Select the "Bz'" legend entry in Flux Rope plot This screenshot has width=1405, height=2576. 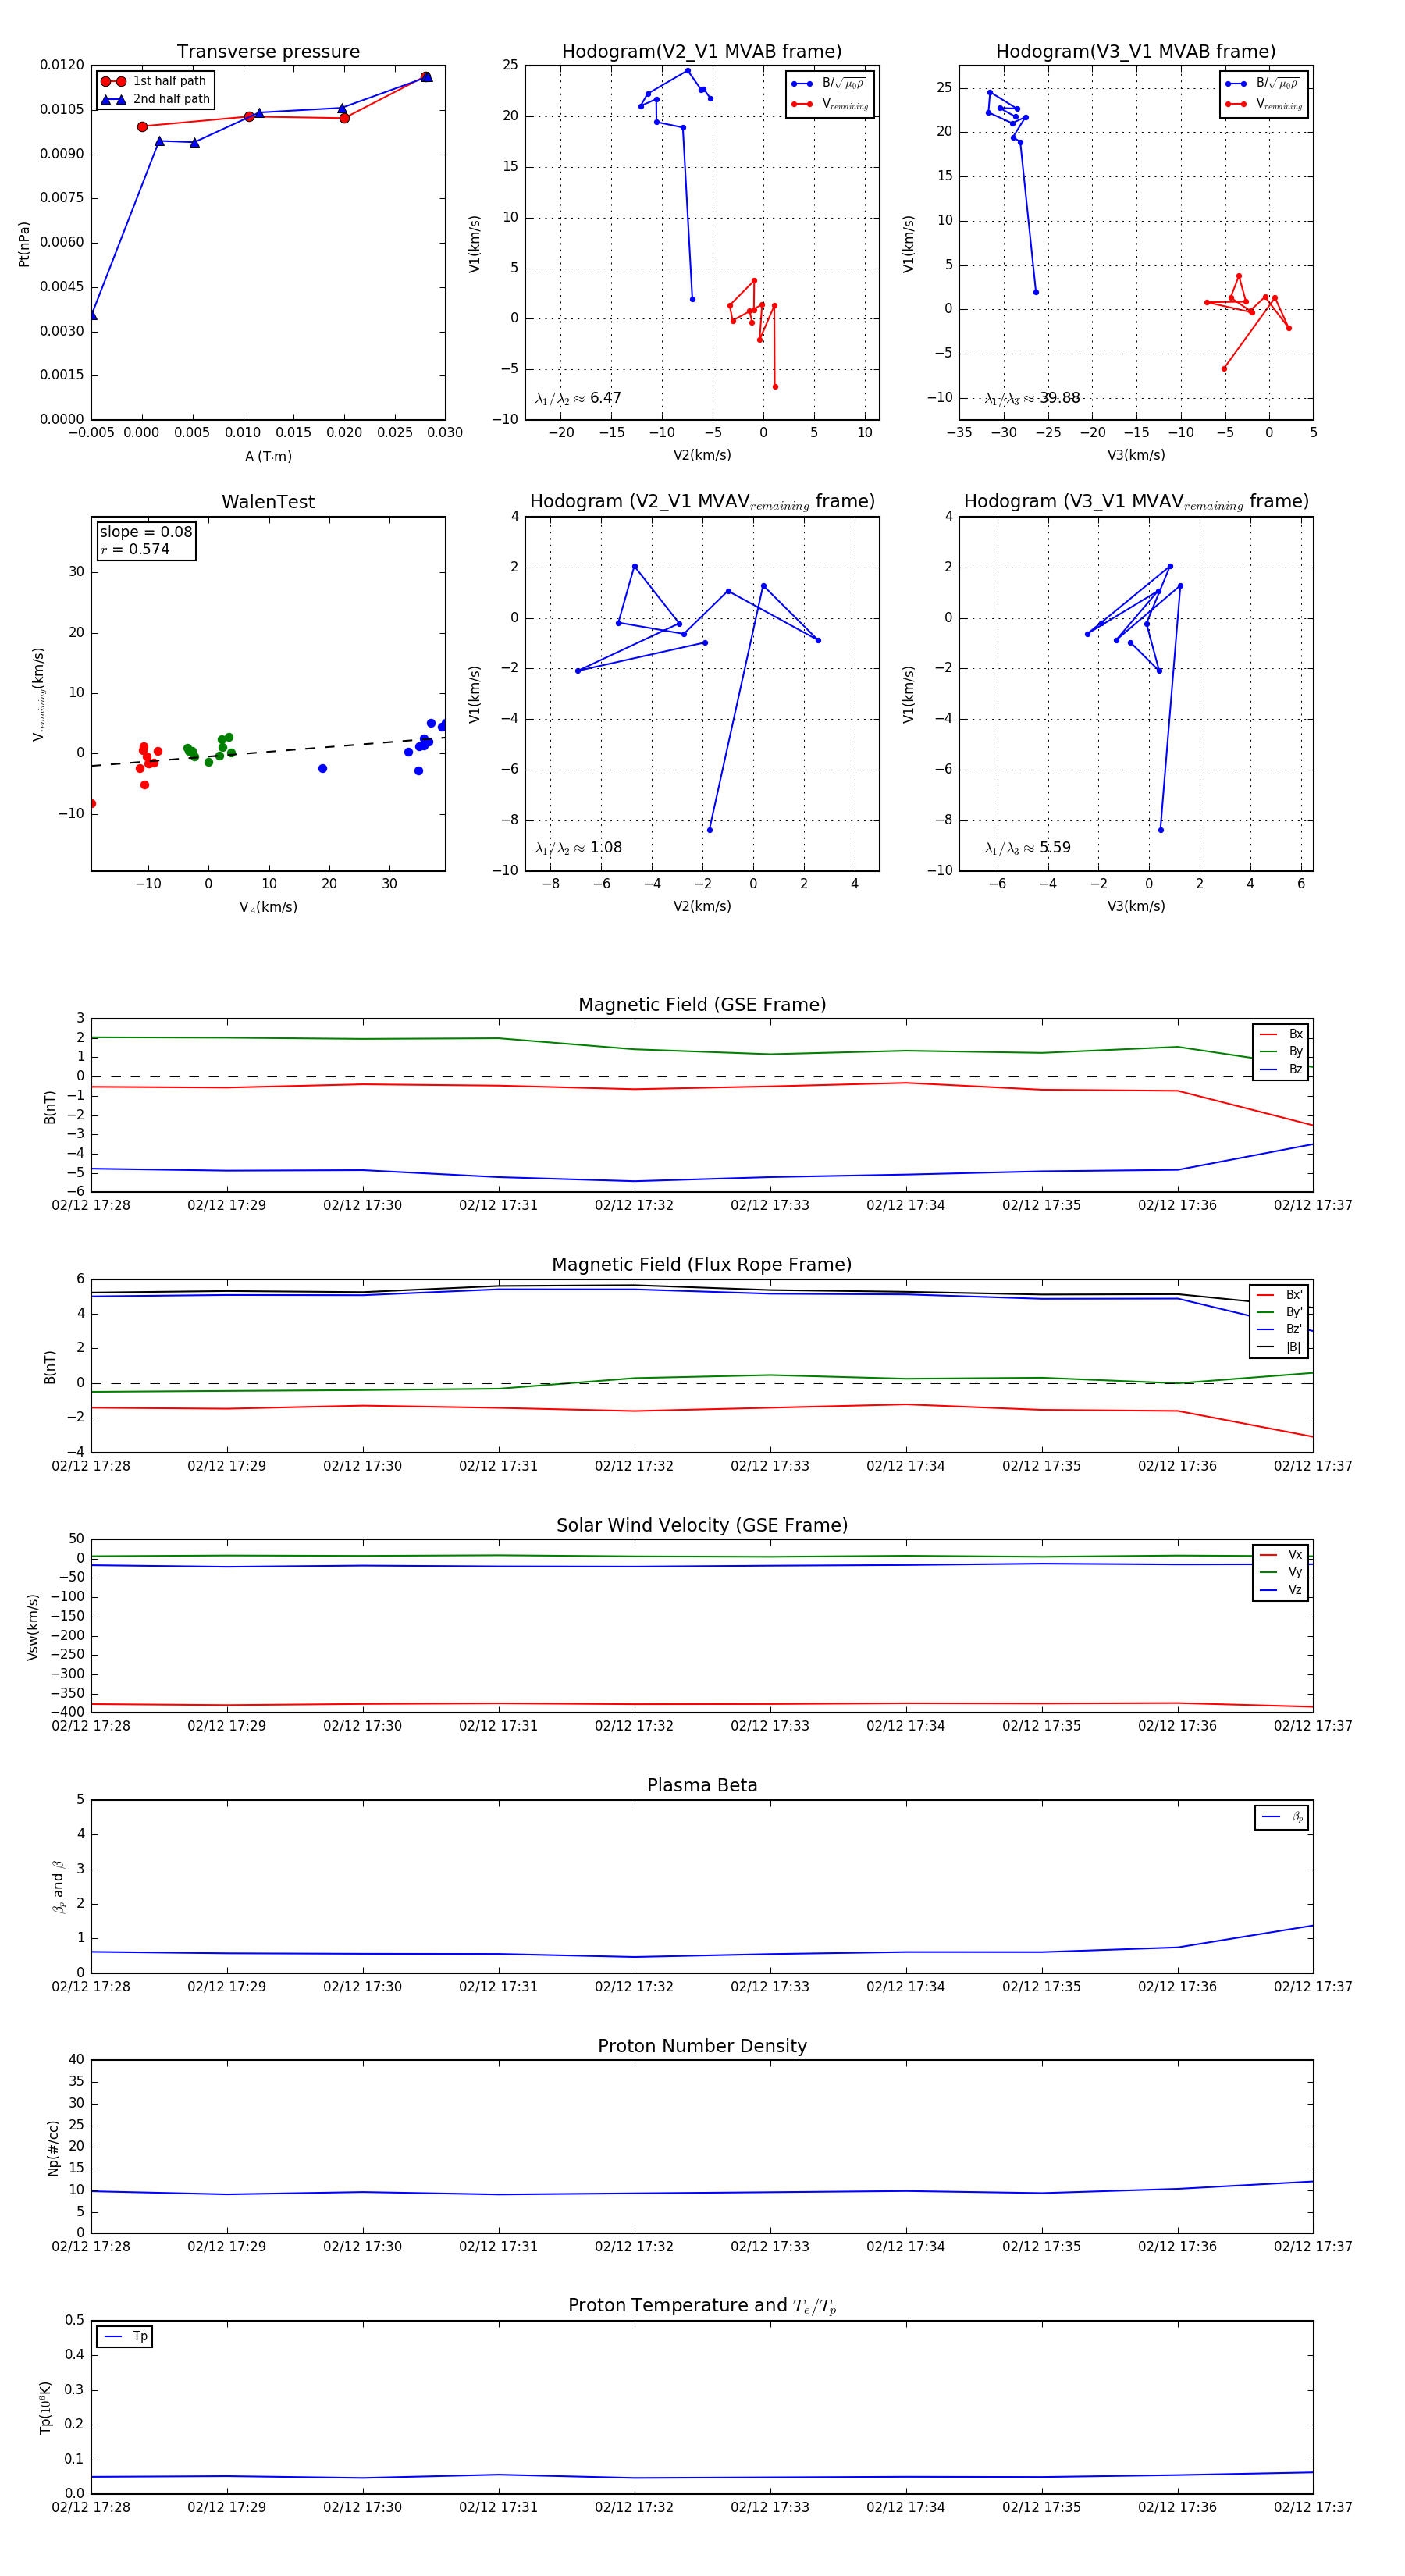[1279, 1330]
